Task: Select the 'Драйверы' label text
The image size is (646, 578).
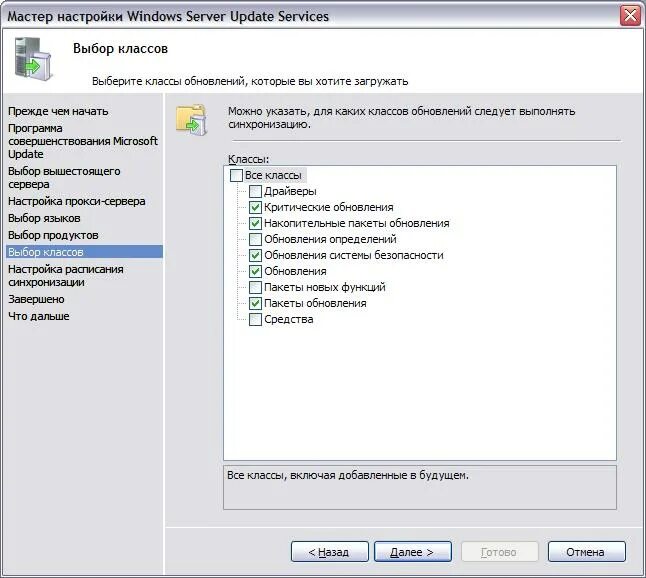Action: tap(290, 191)
